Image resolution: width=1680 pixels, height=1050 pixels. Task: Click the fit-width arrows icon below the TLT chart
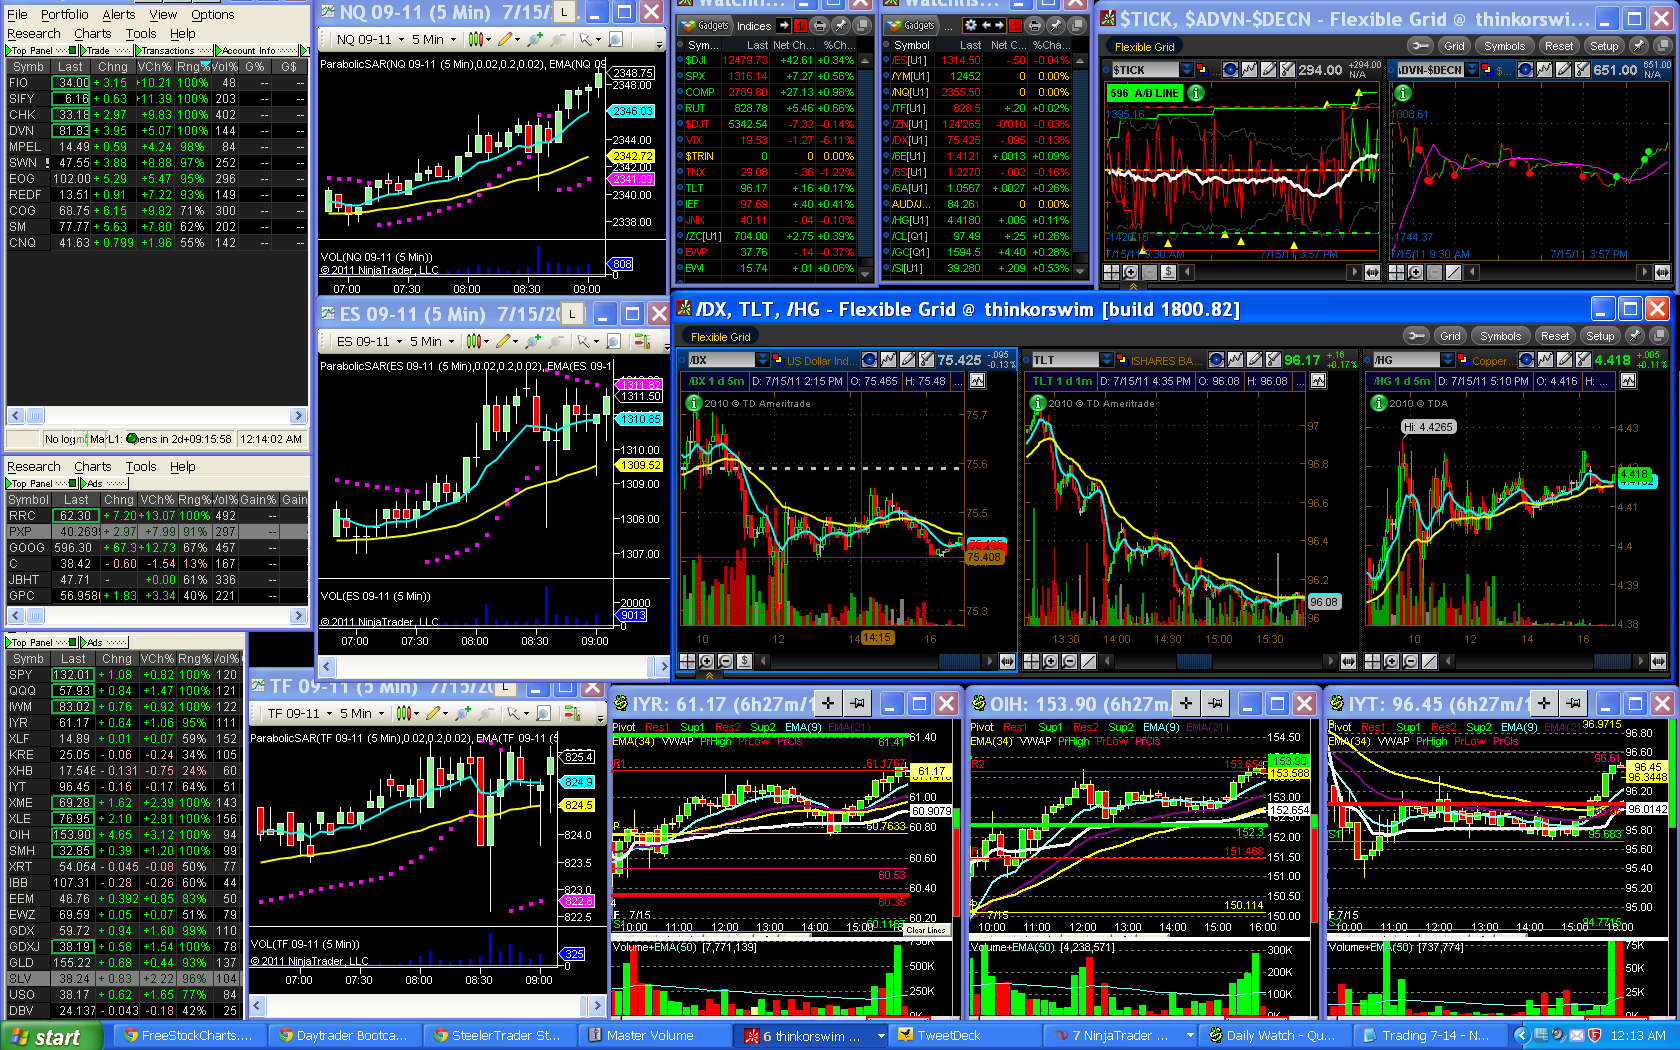1349,661
